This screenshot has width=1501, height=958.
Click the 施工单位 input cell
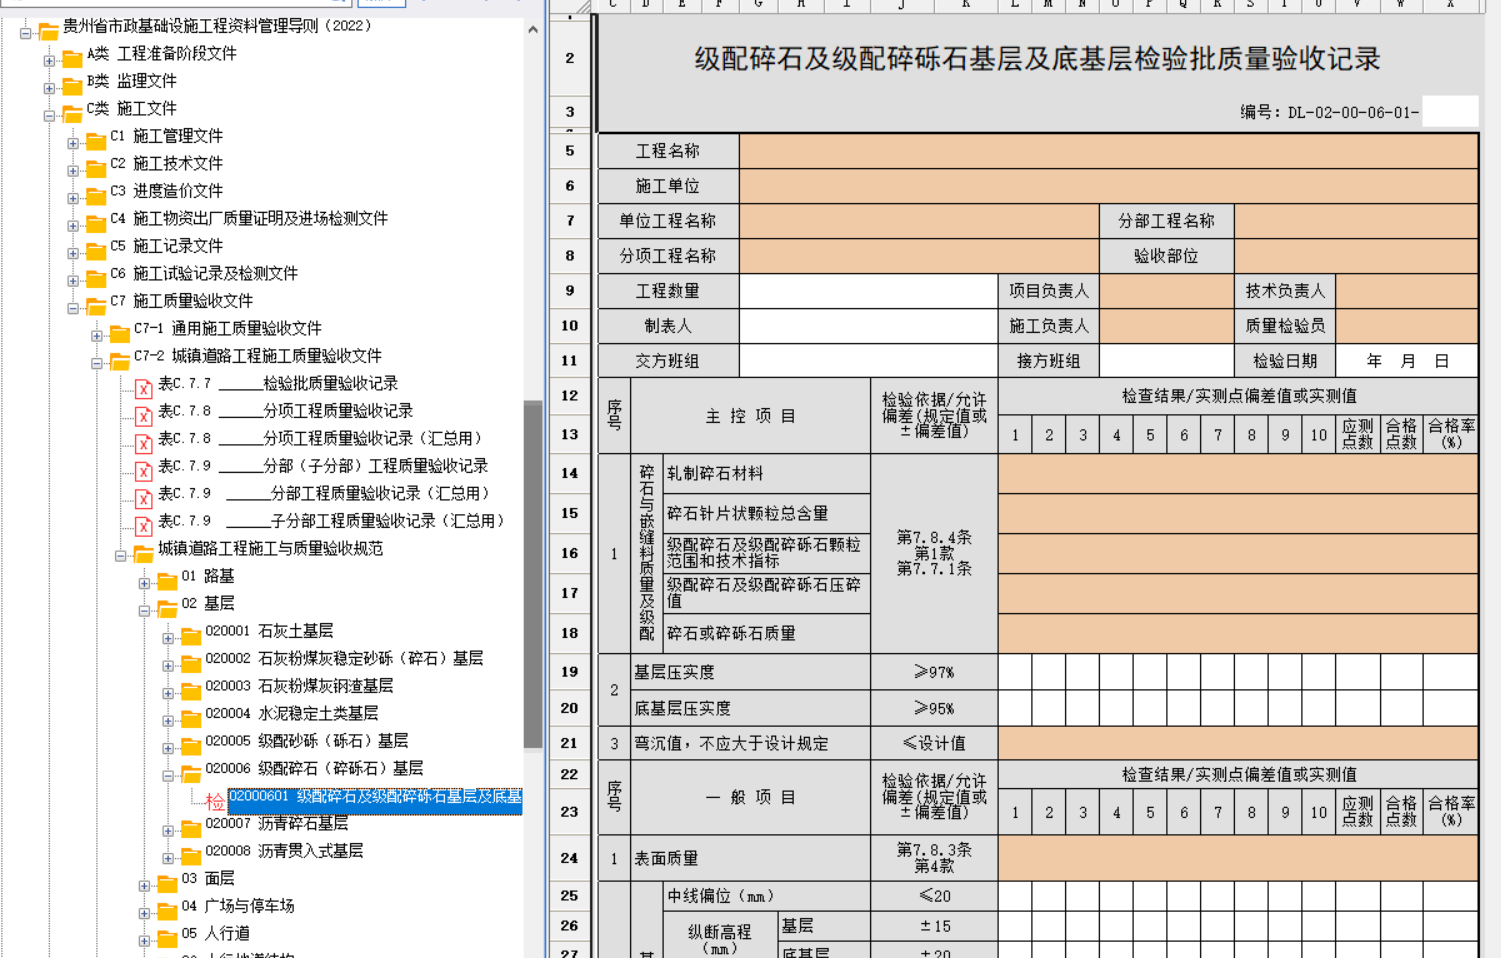(x=1107, y=186)
